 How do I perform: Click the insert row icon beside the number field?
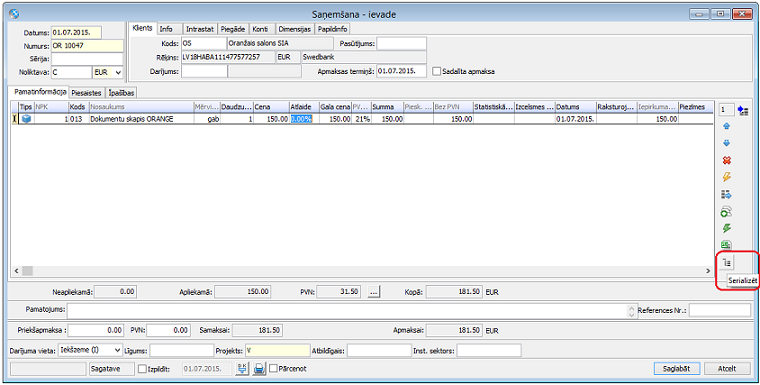pos(743,111)
